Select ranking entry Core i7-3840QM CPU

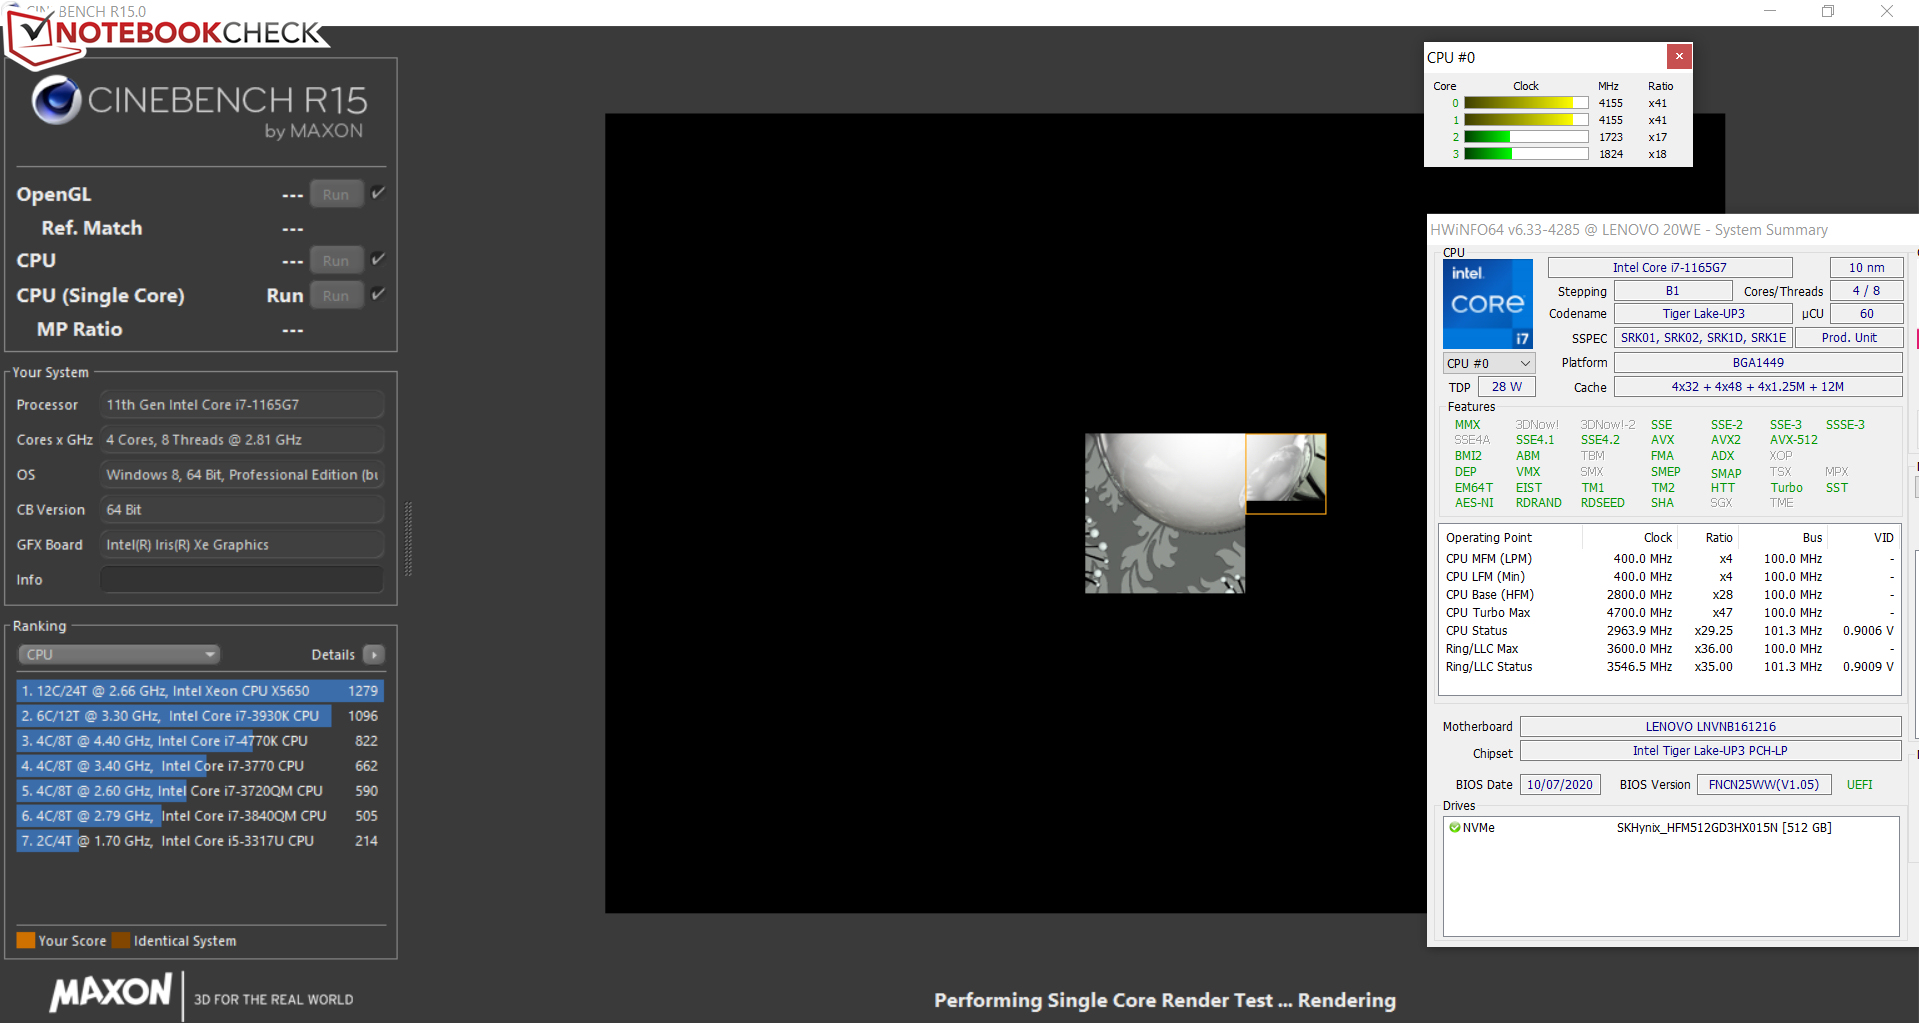200,816
